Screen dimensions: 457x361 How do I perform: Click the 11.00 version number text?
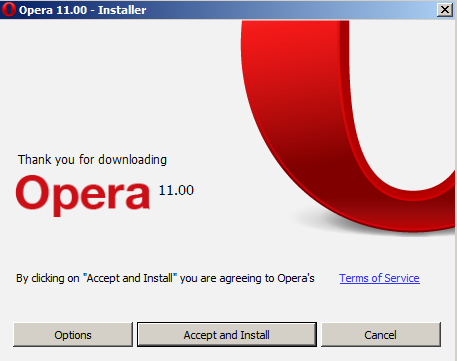176,190
